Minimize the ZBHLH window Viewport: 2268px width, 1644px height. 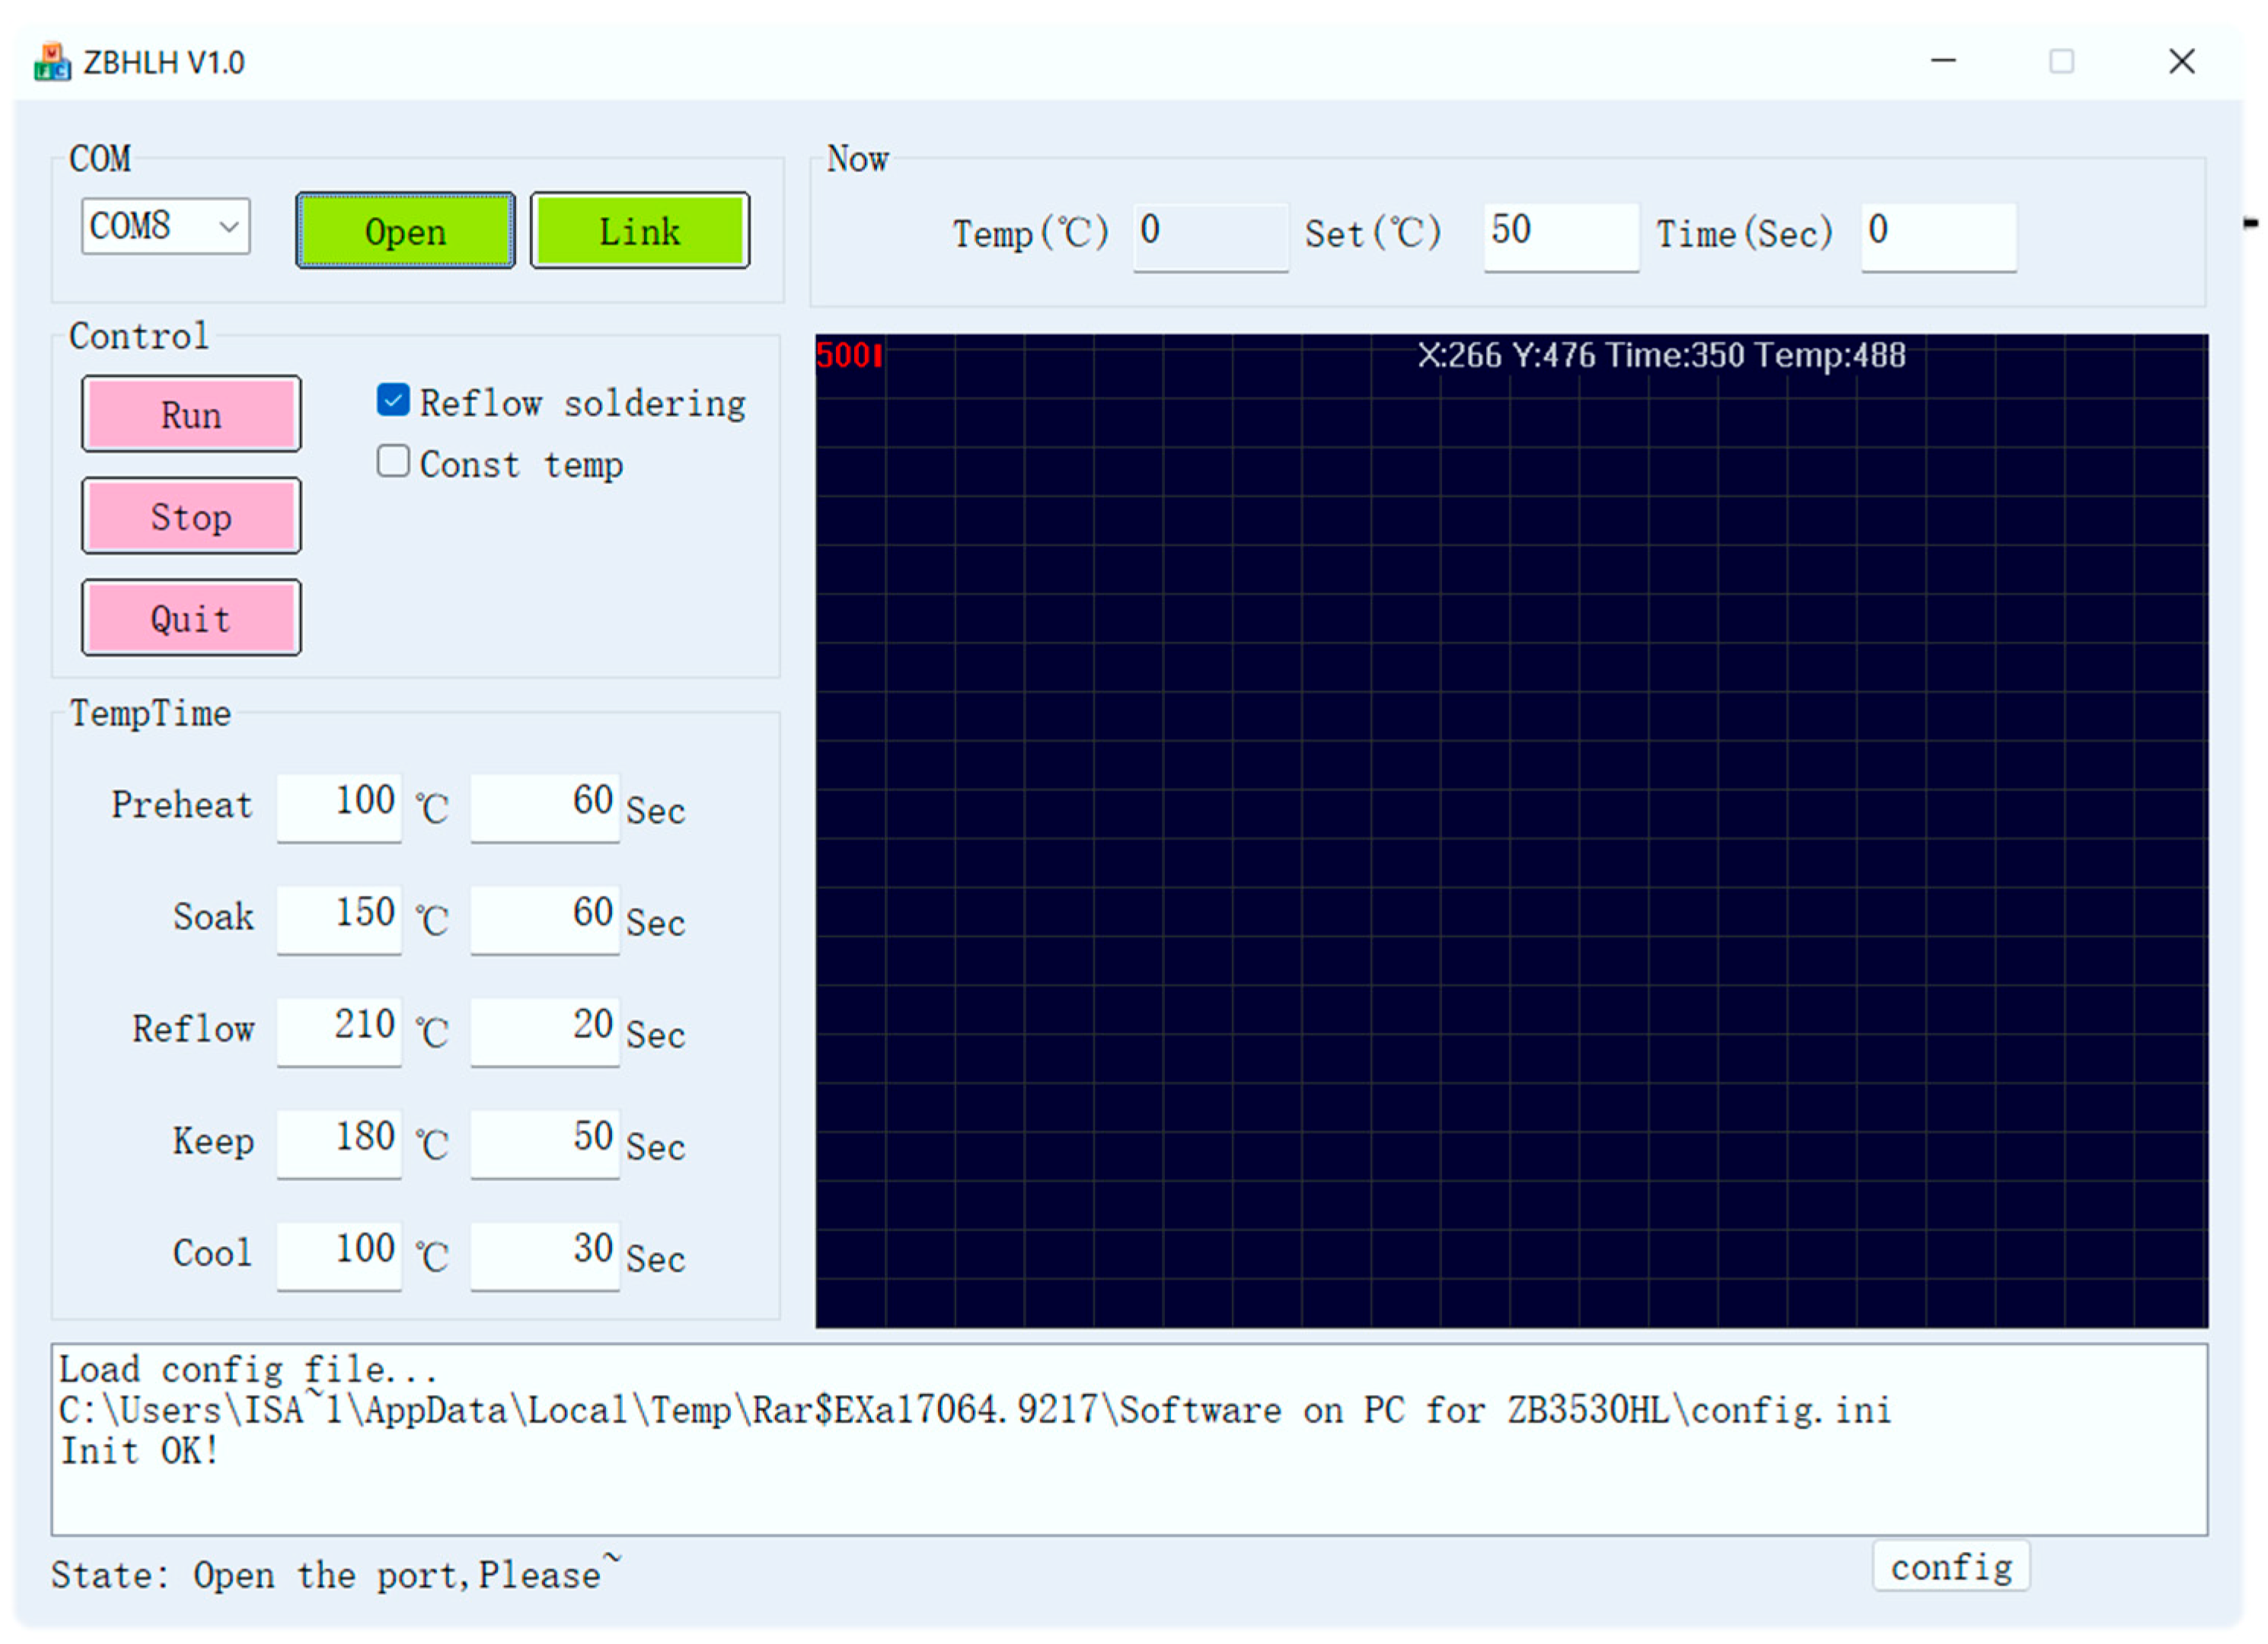coord(1943,62)
